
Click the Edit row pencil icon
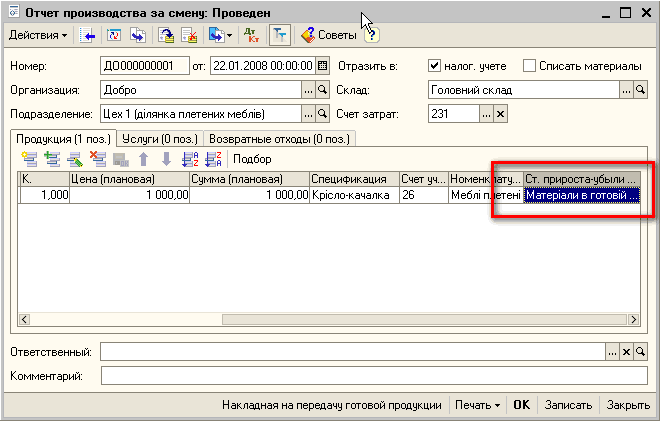coord(75,159)
